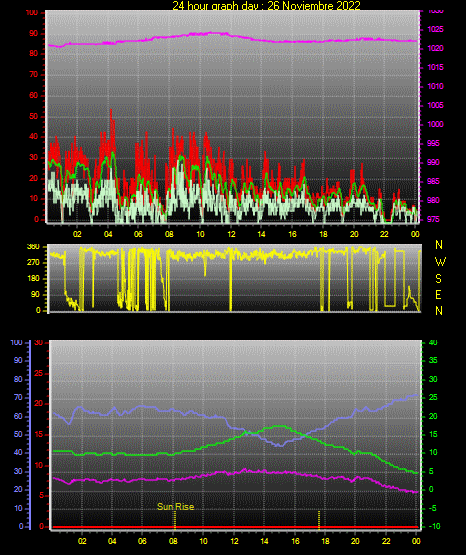Click the green temperature axis label -5

tap(433, 508)
